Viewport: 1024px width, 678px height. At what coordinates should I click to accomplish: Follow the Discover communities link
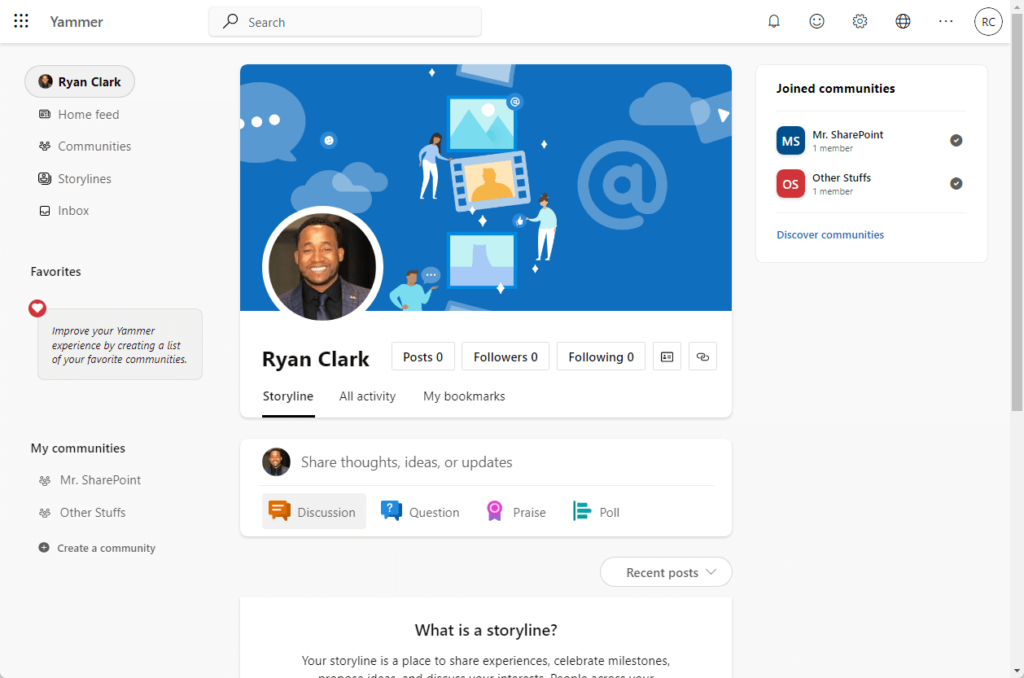pos(830,234)
